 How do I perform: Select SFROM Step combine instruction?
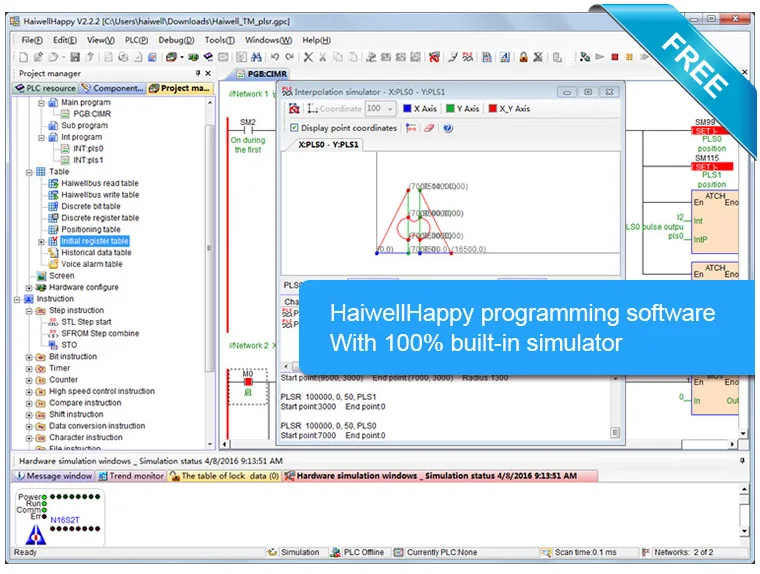(100, 334)
